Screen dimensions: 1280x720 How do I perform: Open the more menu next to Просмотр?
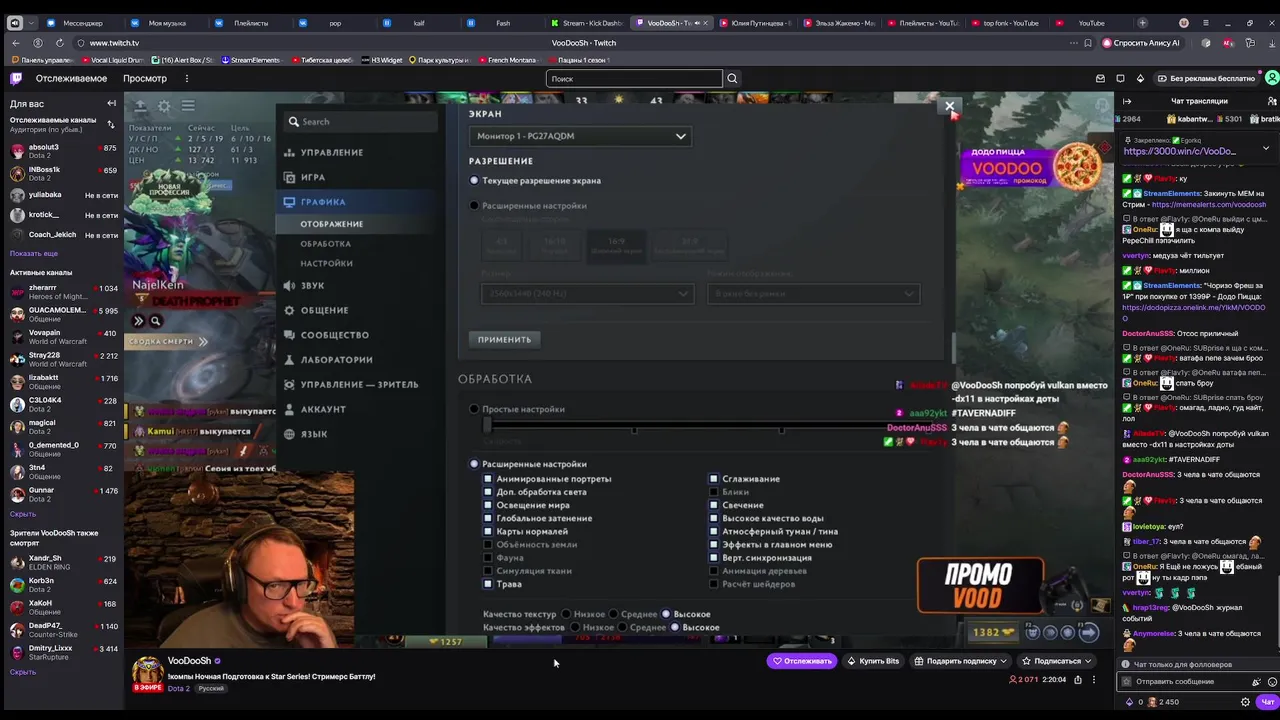pyautogui.click(x=186, y=78)
